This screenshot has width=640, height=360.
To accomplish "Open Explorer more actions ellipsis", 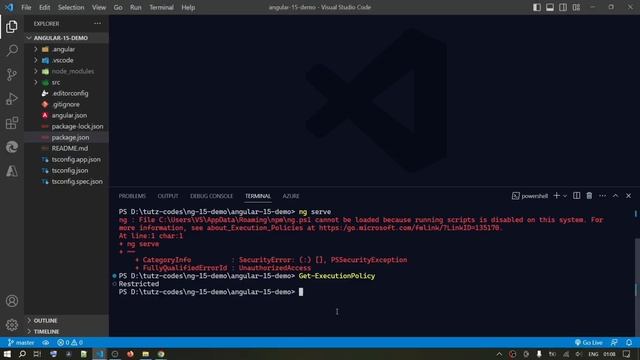I will tap(97, 24).
